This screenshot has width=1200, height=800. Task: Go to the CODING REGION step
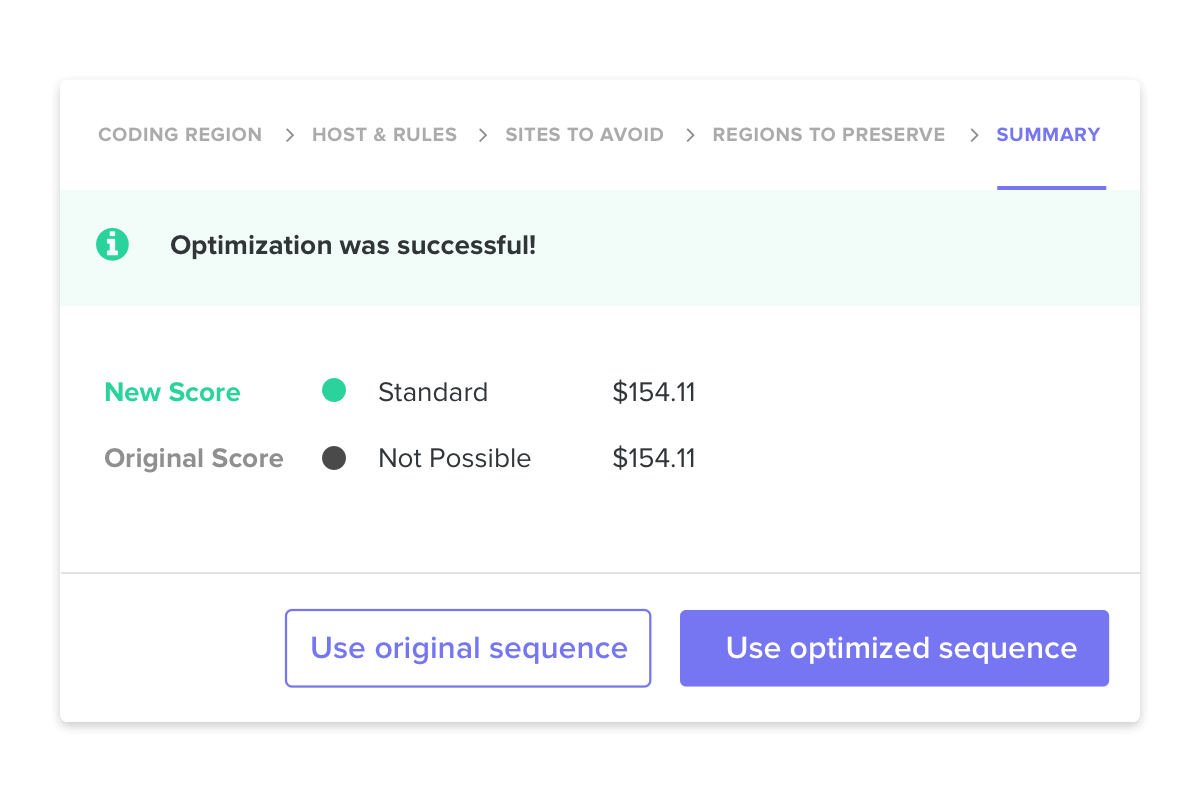180,135
